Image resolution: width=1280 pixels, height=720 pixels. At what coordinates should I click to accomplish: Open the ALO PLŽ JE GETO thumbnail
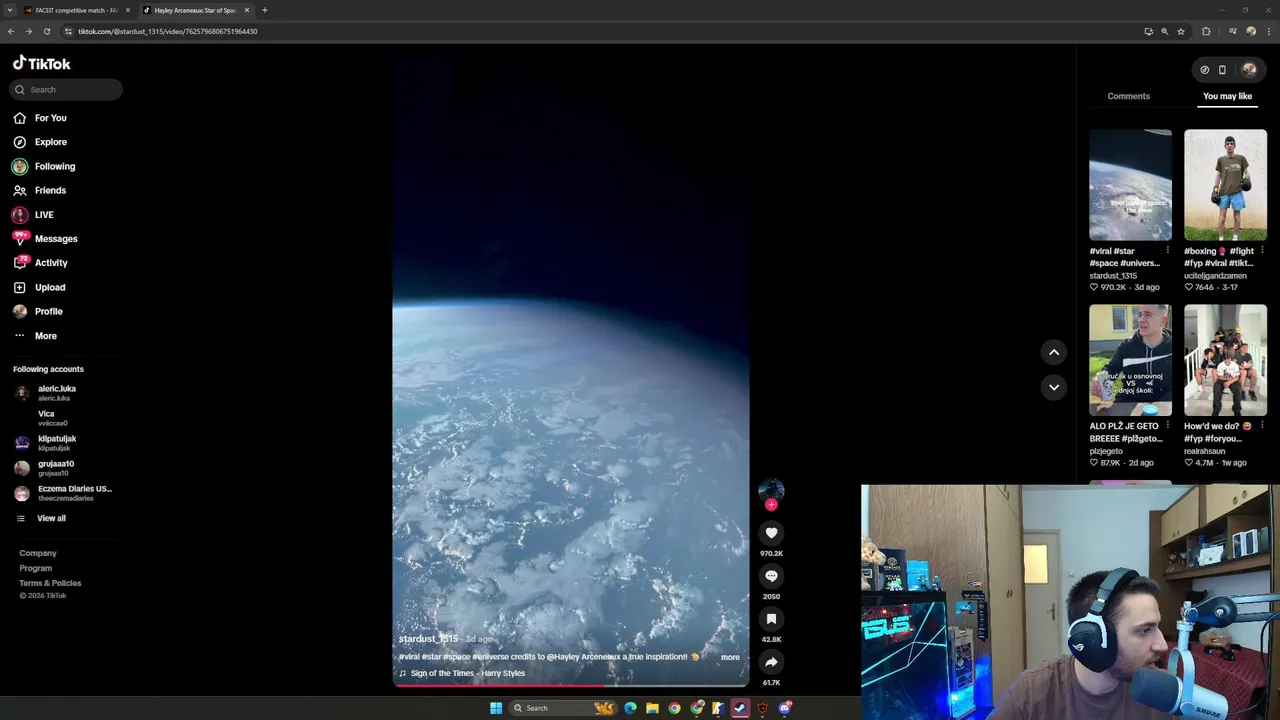pos(1130,360)
